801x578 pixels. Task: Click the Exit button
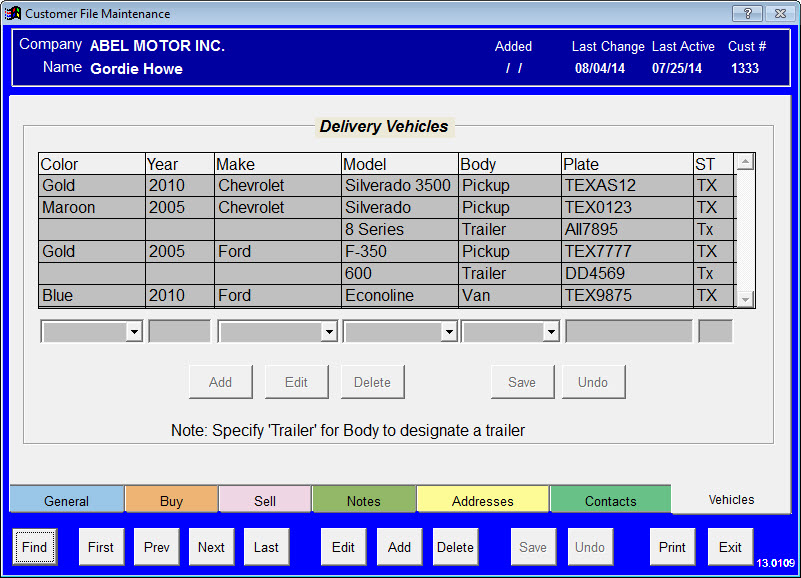pyautogui.click(x=731, y=547)
